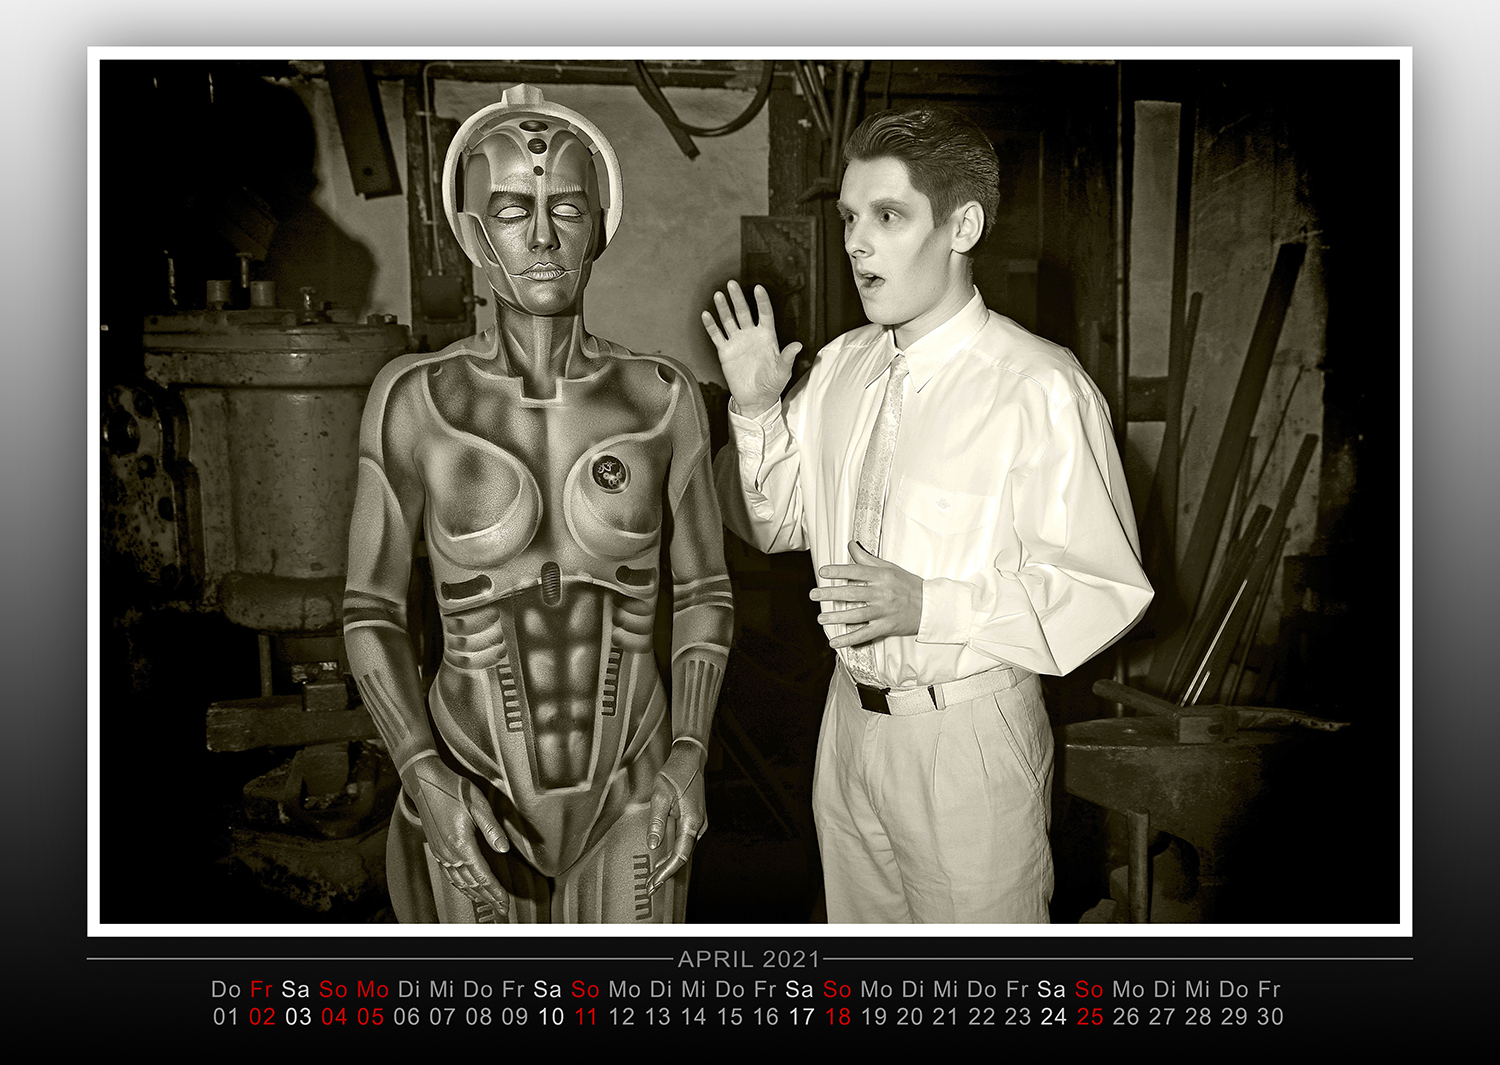This screenshot has width=1500, height=1065.
Task: Select date 21
Action: point(946,1017)
